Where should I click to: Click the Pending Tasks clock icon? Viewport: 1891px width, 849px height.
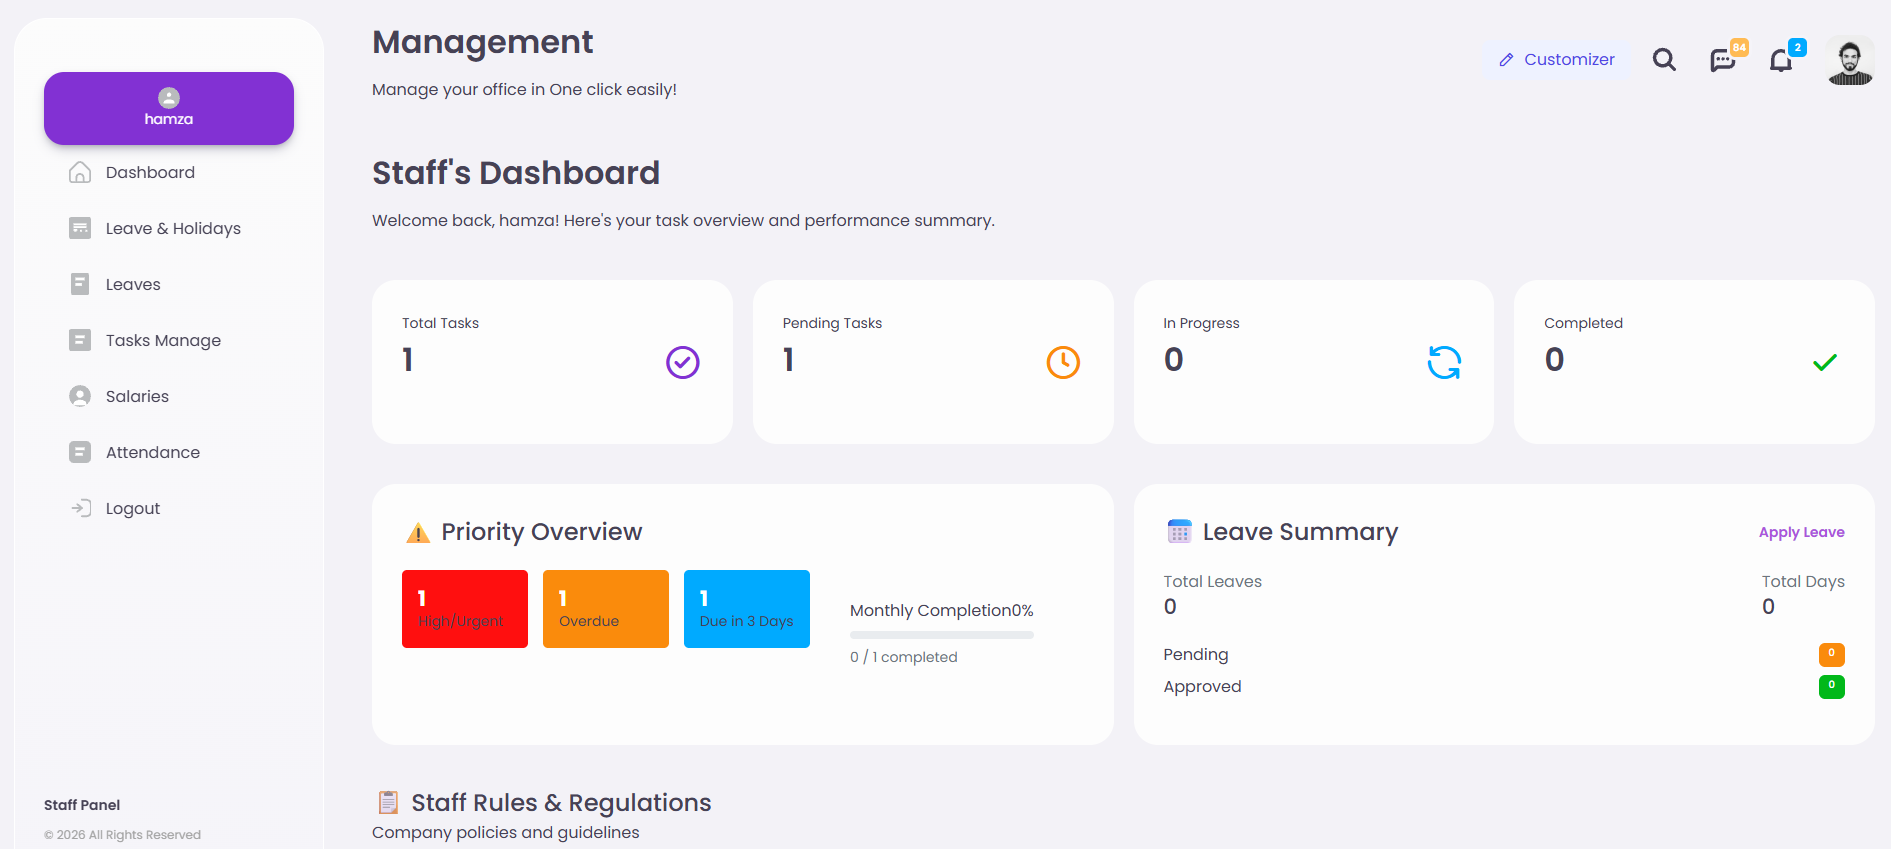point(1063,362)
